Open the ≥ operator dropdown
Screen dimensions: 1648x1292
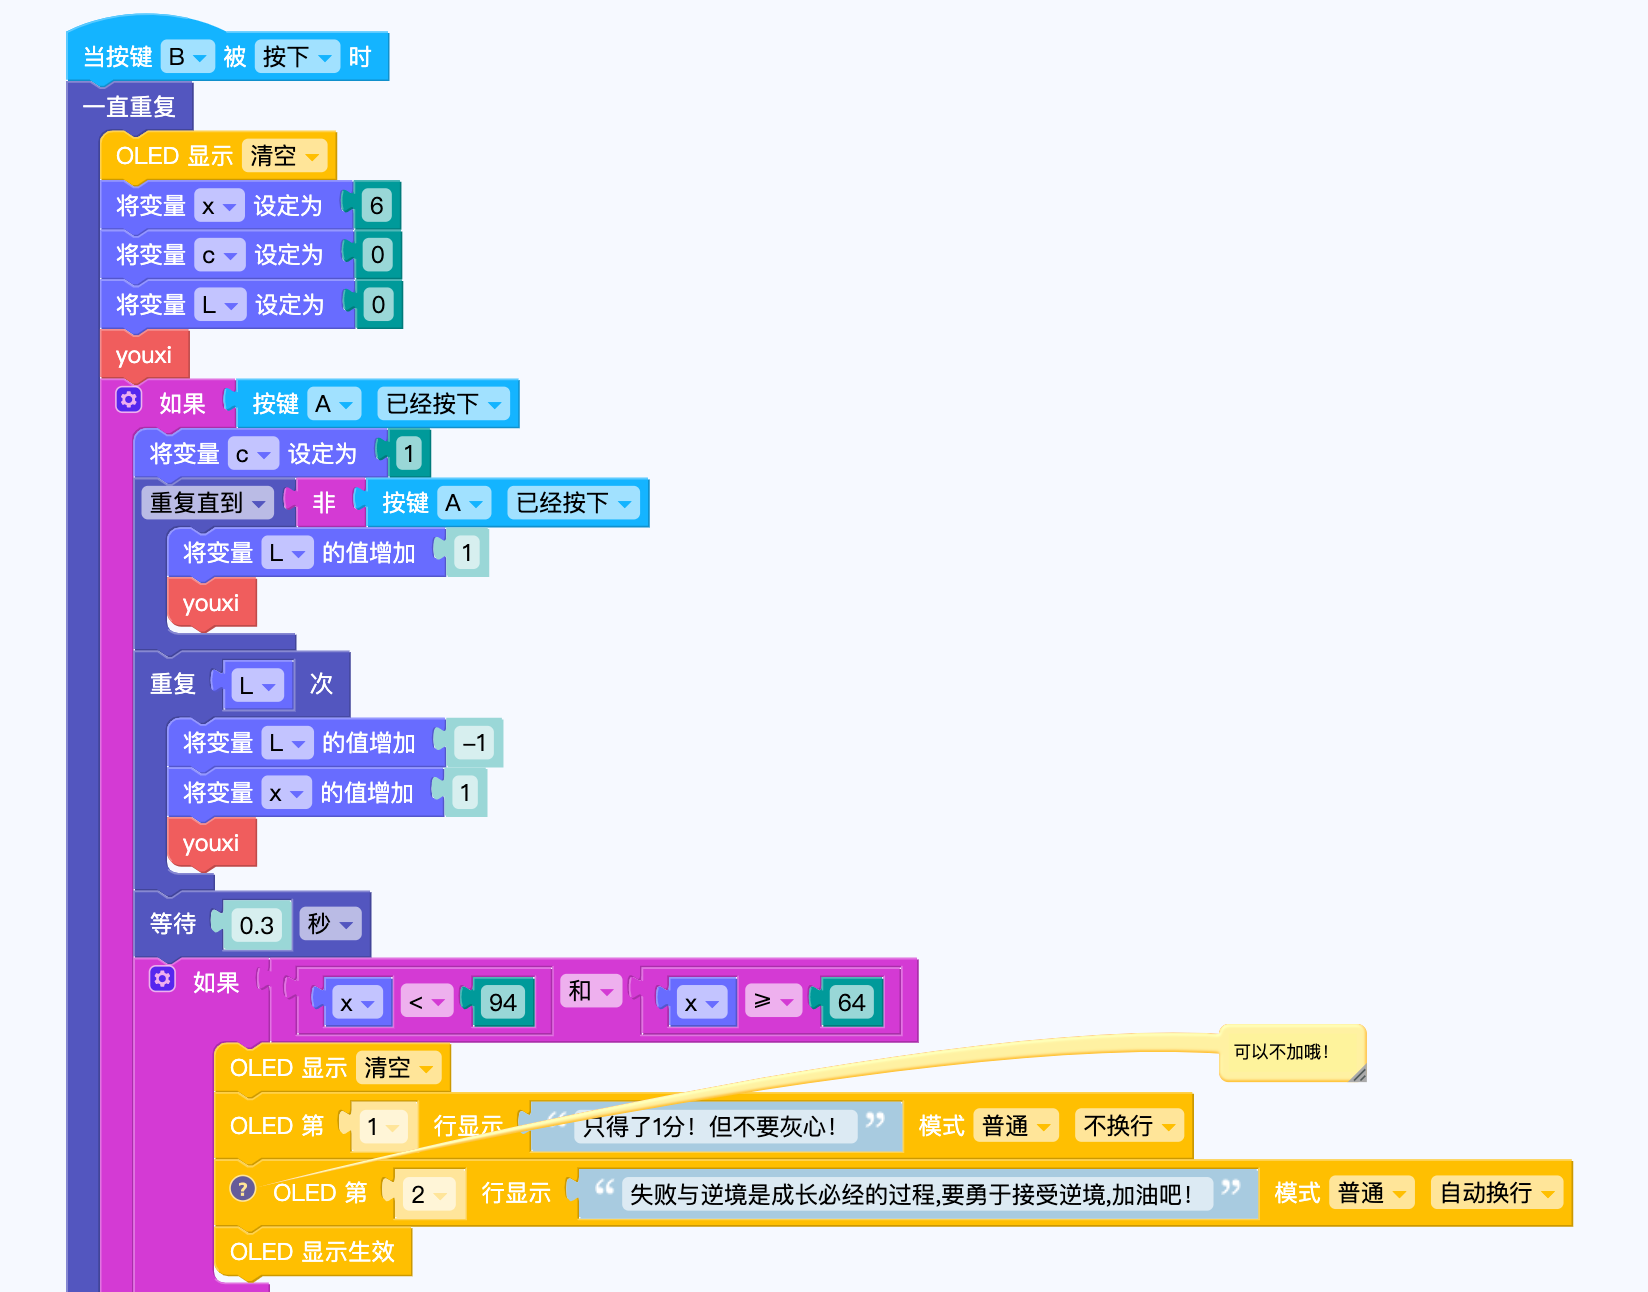(773, 1001)
